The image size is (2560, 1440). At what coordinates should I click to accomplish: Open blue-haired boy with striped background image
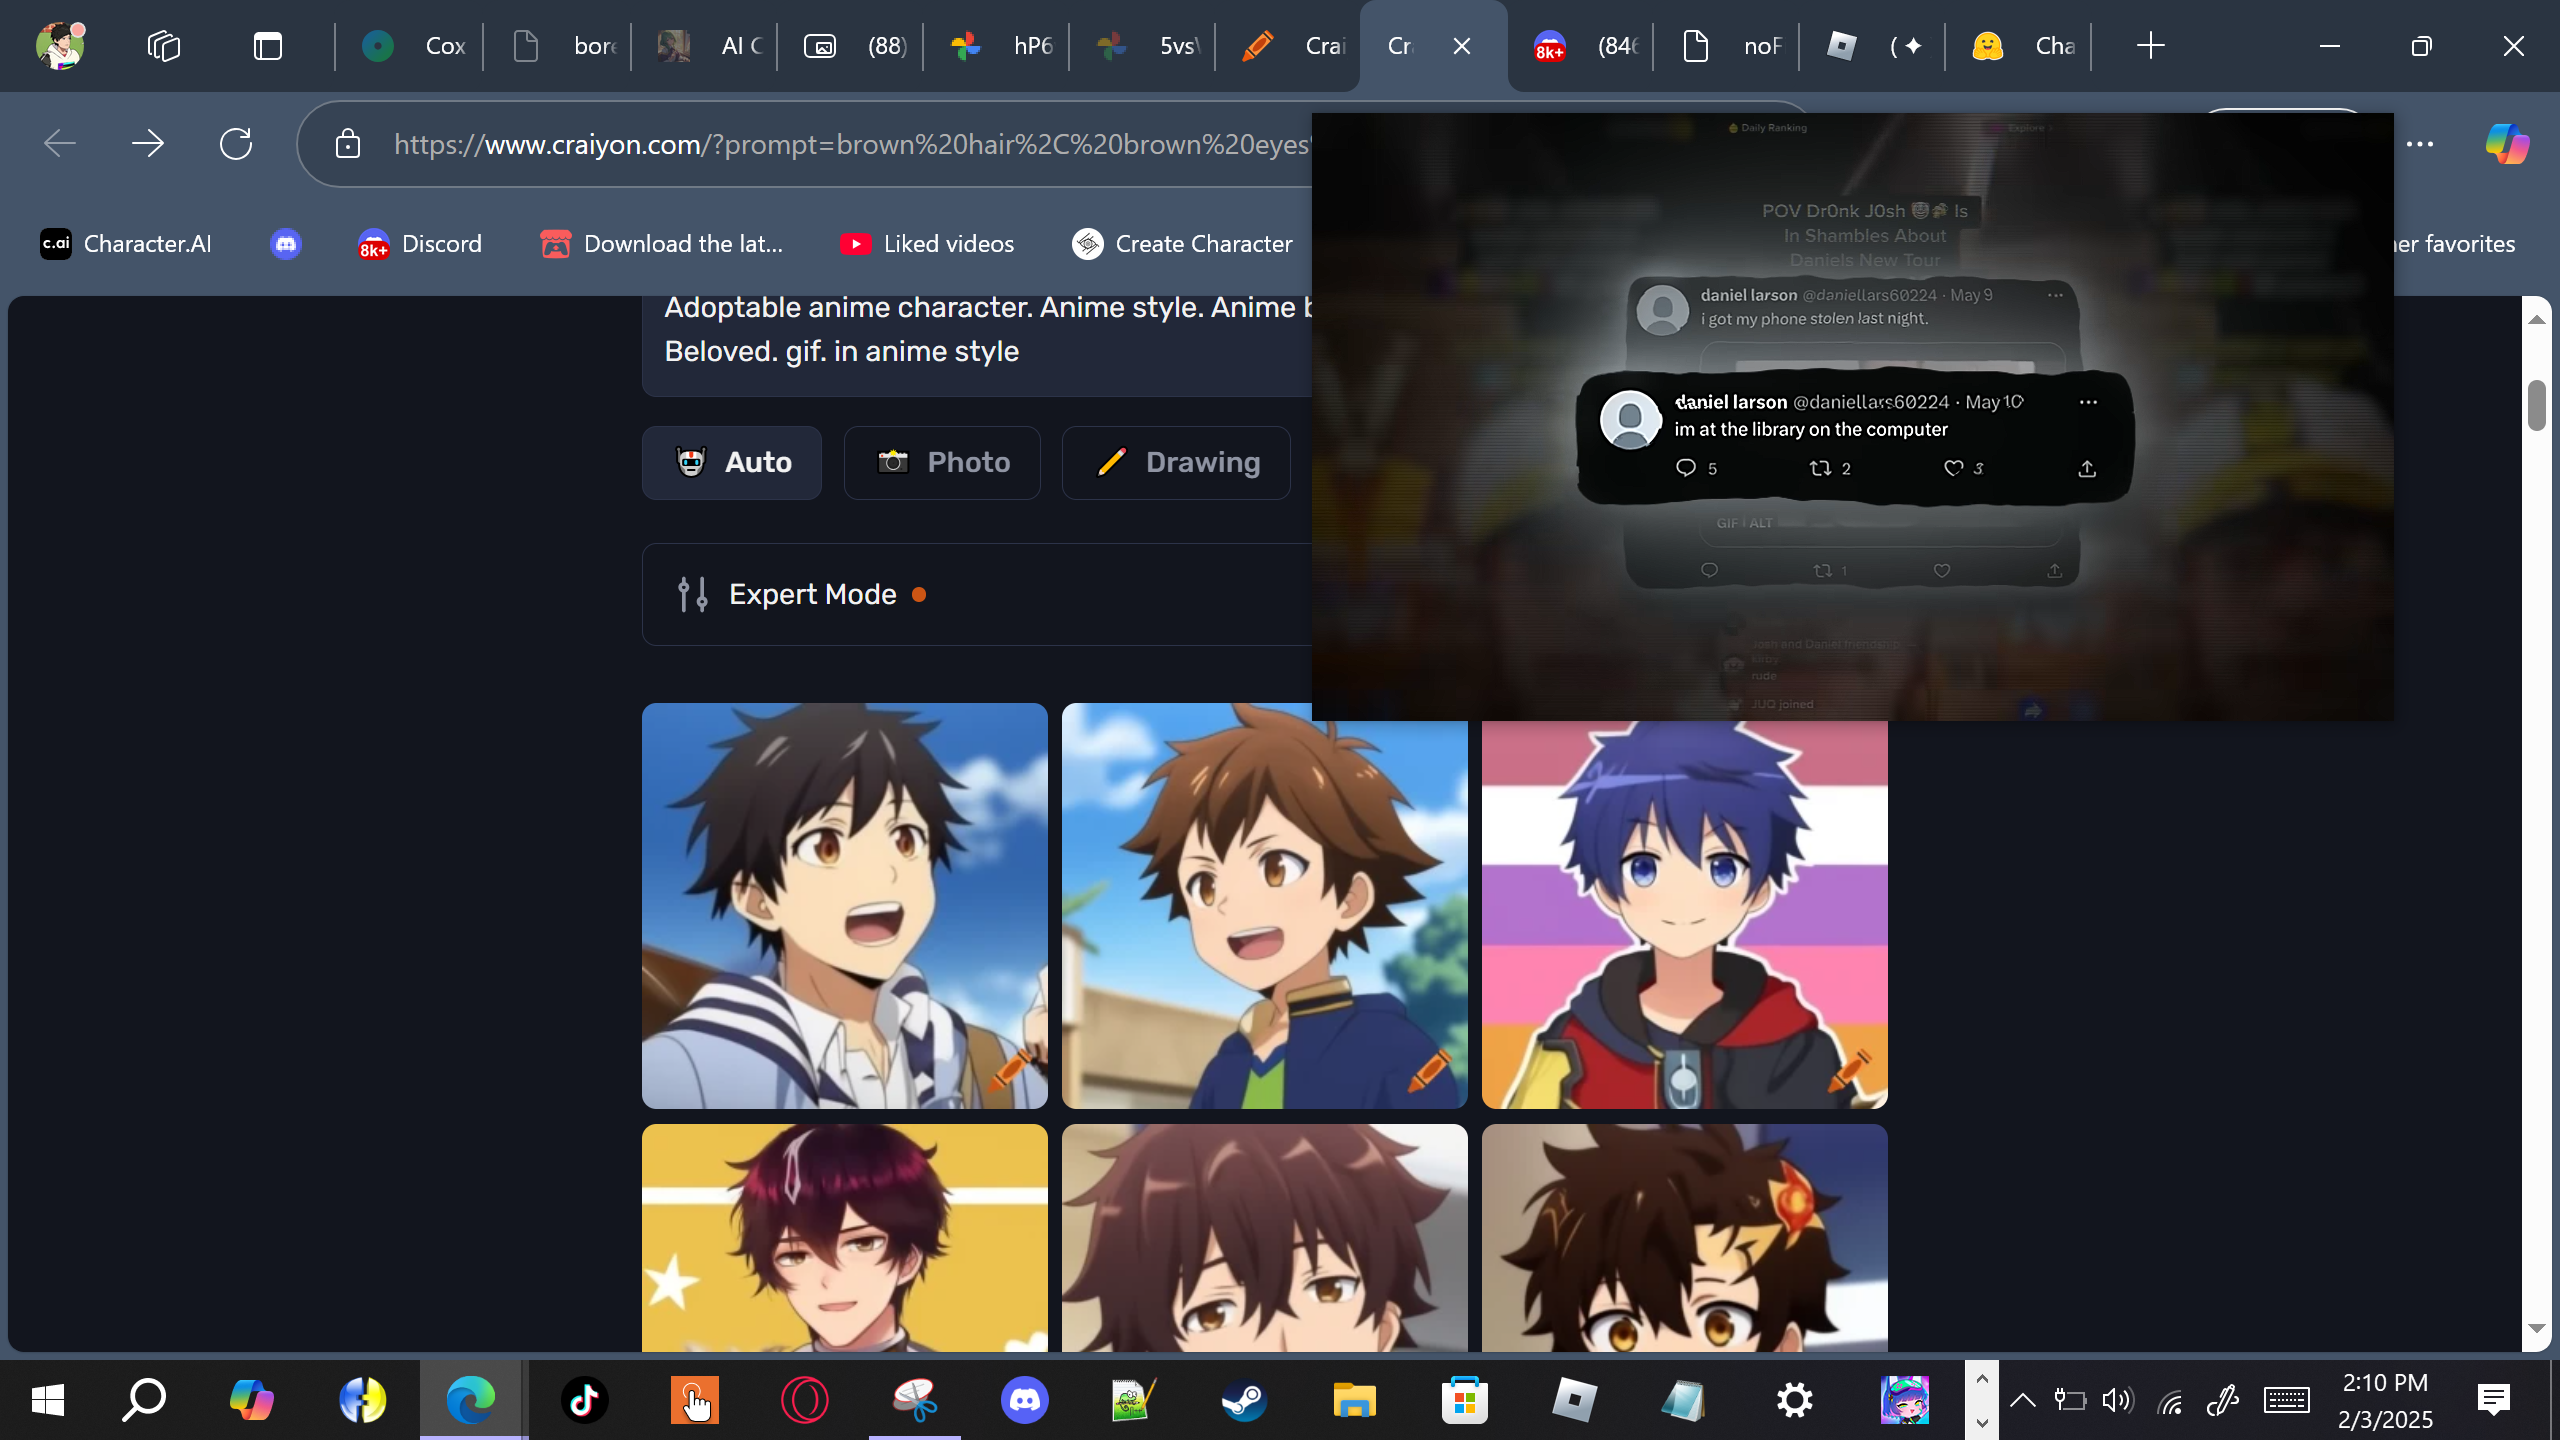(1685, 914)
